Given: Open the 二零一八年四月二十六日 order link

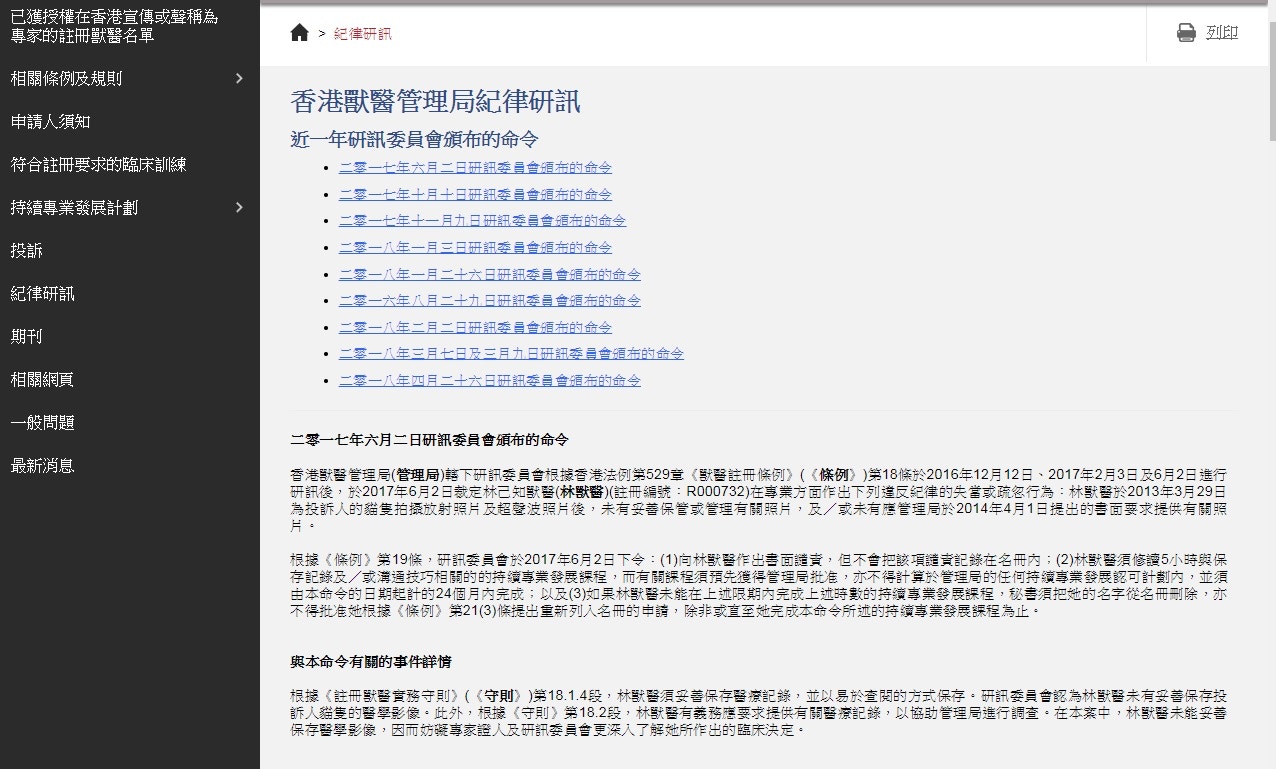Looking at the screenshot, I should (489, 380).
